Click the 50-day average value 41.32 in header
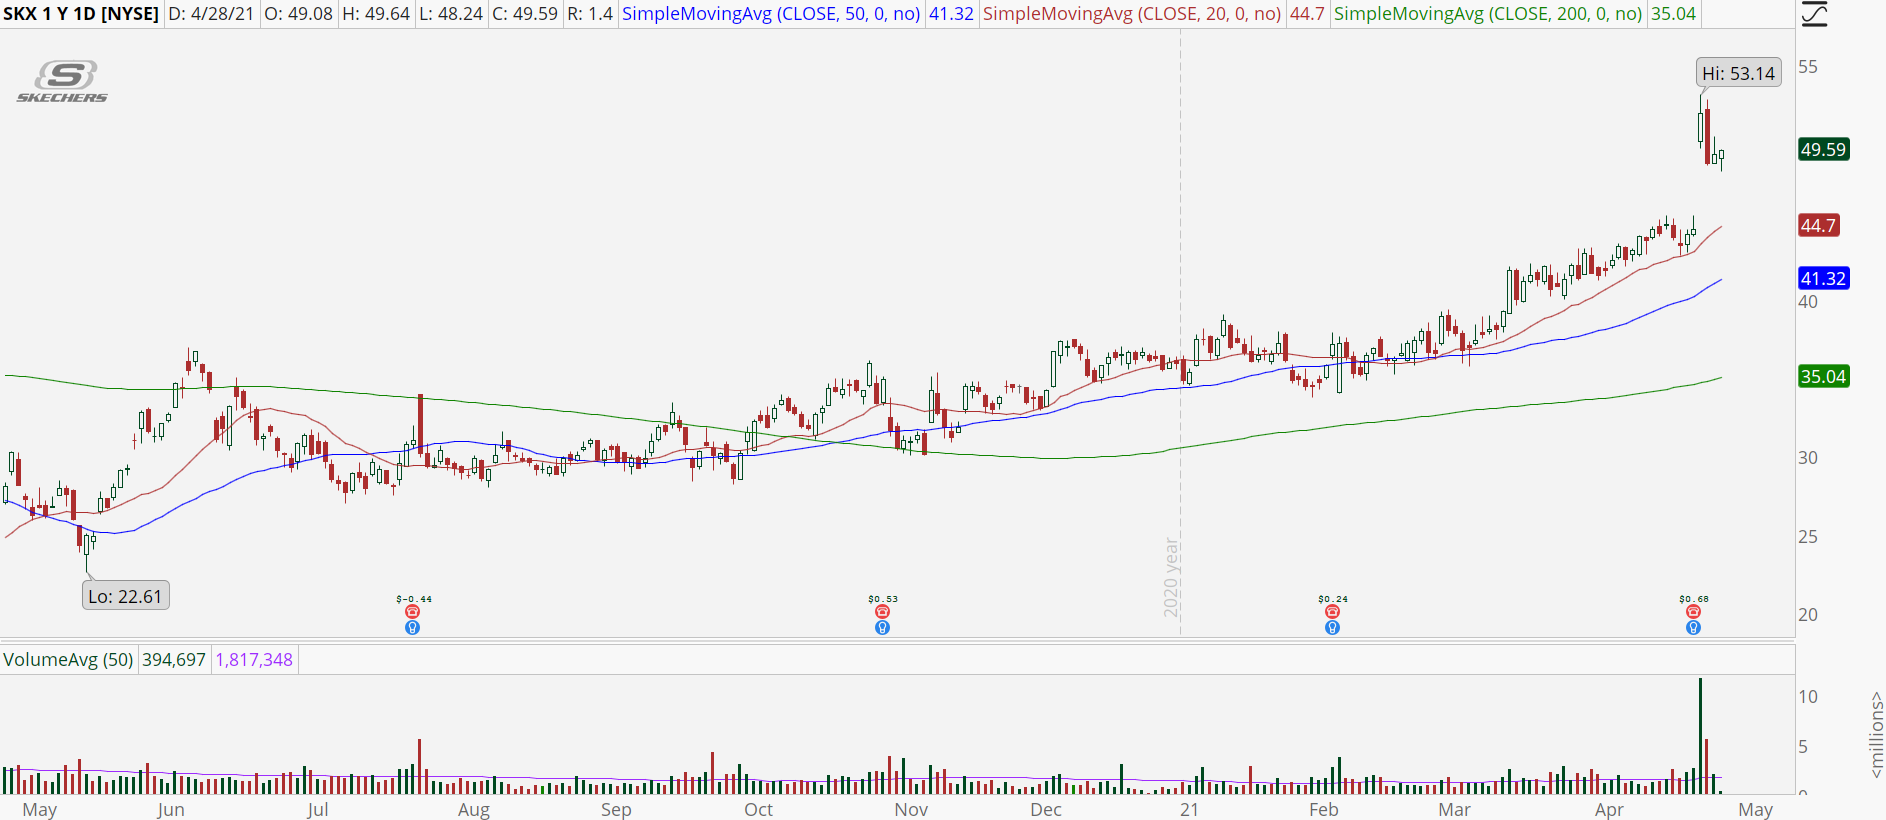This screenshot has width=1886, height=820. (951, 14)
